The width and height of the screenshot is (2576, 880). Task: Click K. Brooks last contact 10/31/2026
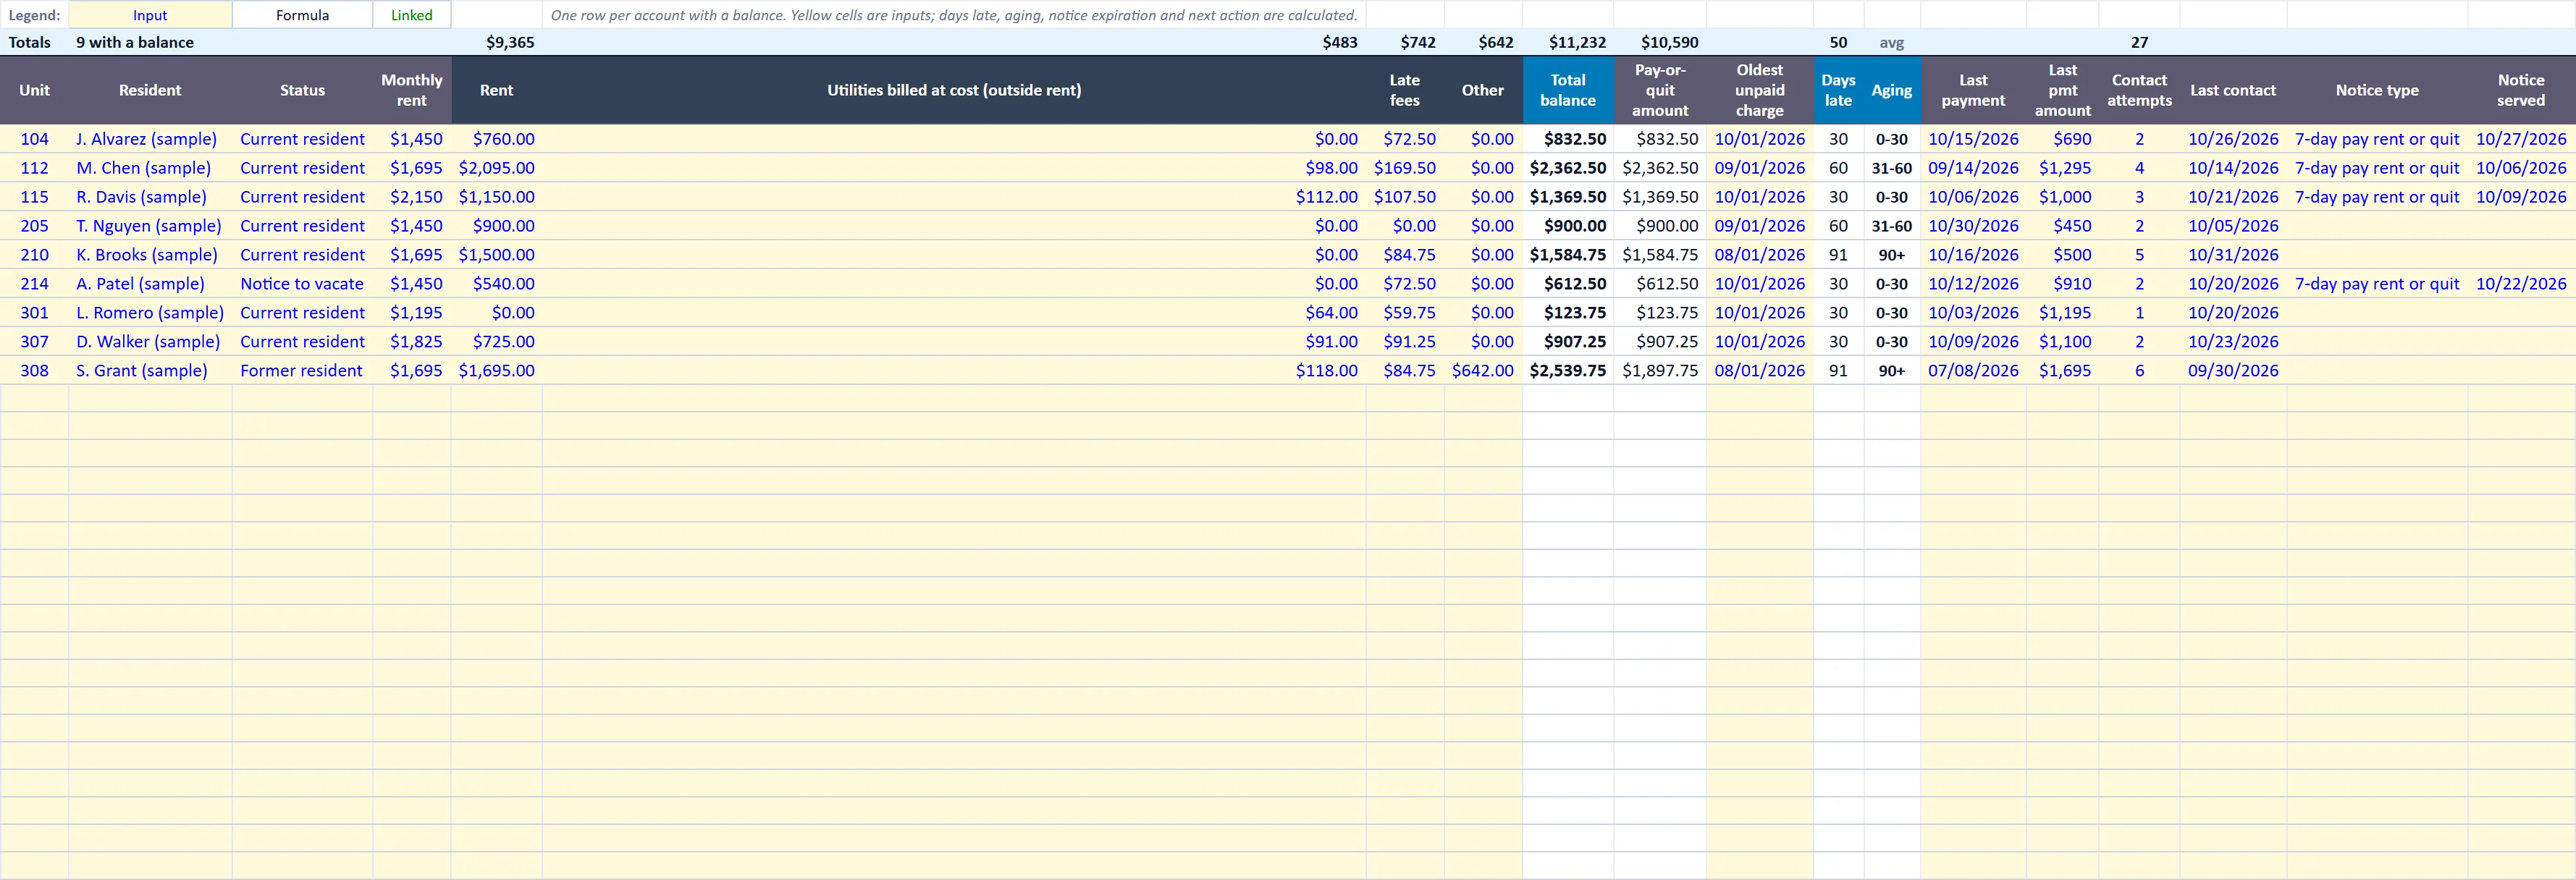(2233, 255)
